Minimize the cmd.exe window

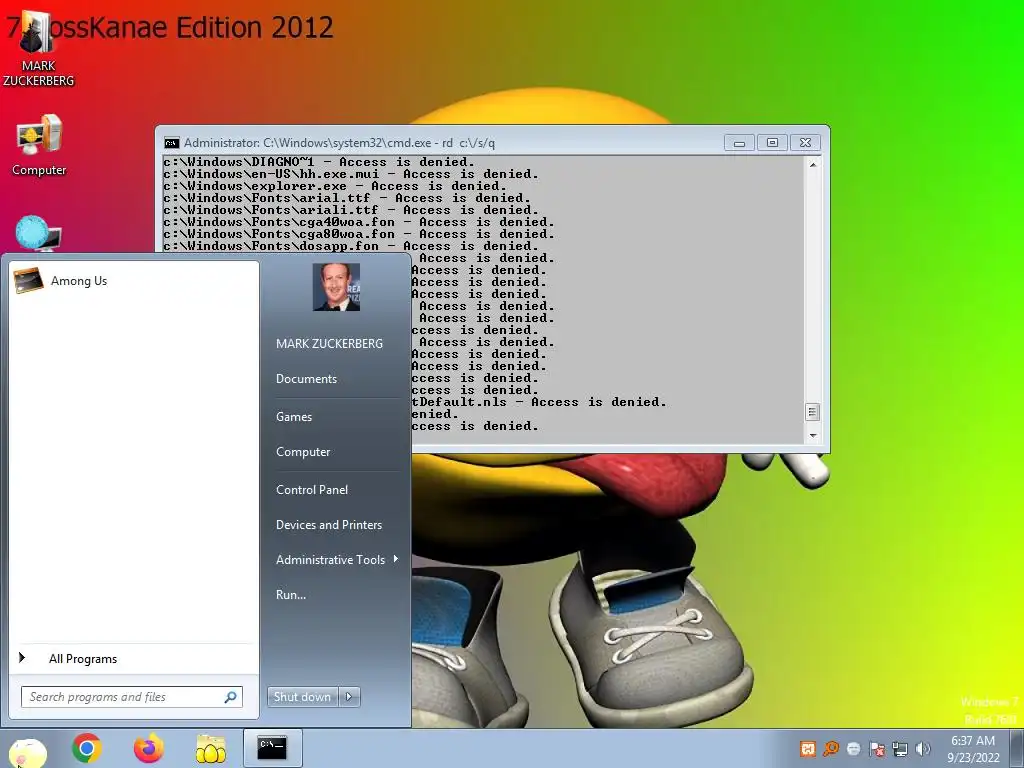pyautogui.click(x=739, y=142)
